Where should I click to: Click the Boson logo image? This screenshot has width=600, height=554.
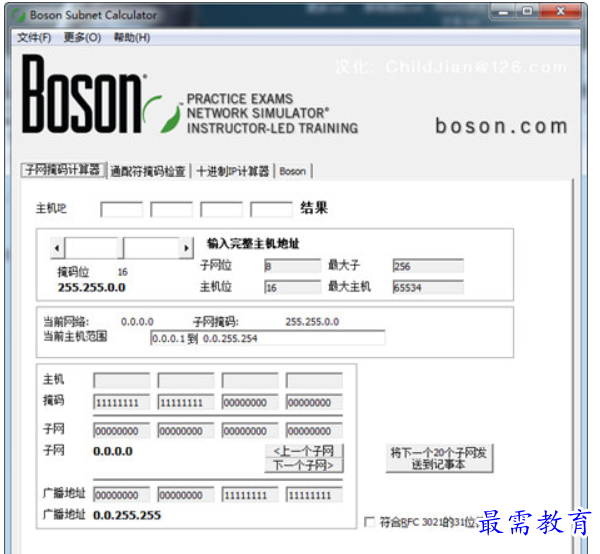pyautogui.click(x=101, y=95)
